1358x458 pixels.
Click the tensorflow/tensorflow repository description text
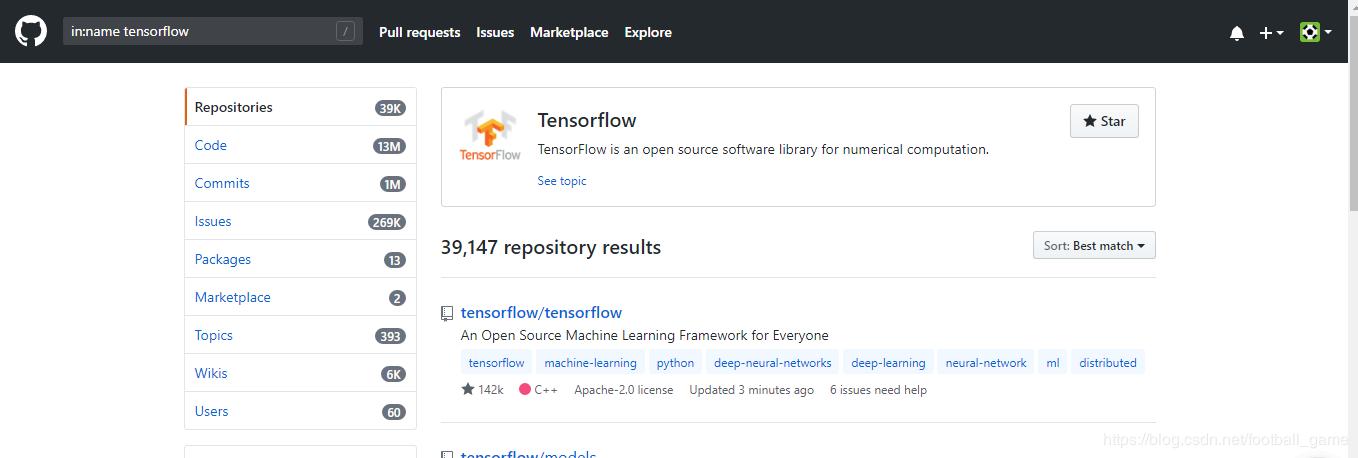coord(645,336)
